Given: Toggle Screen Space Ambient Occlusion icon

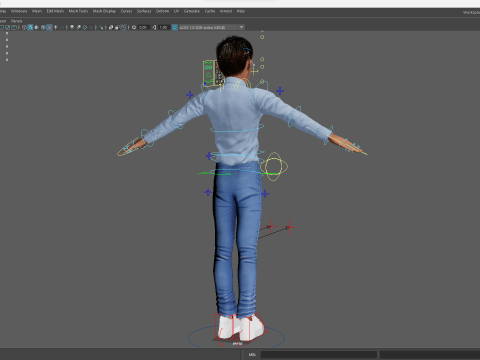Looking at the screenshot, I should [x=72, y=27].
